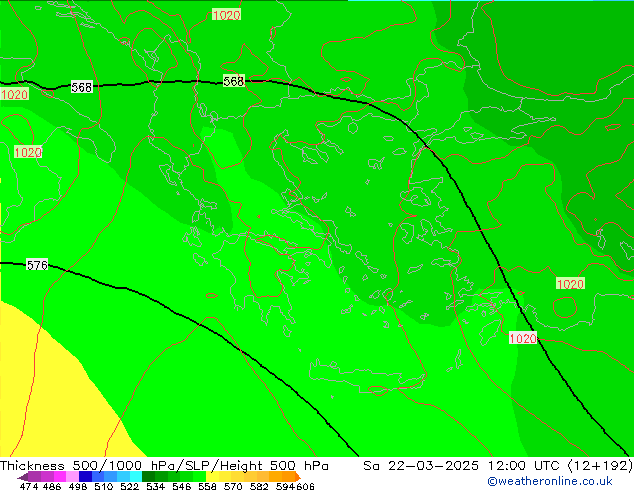Select the magenta legend swatch above 486

(59, 476)
